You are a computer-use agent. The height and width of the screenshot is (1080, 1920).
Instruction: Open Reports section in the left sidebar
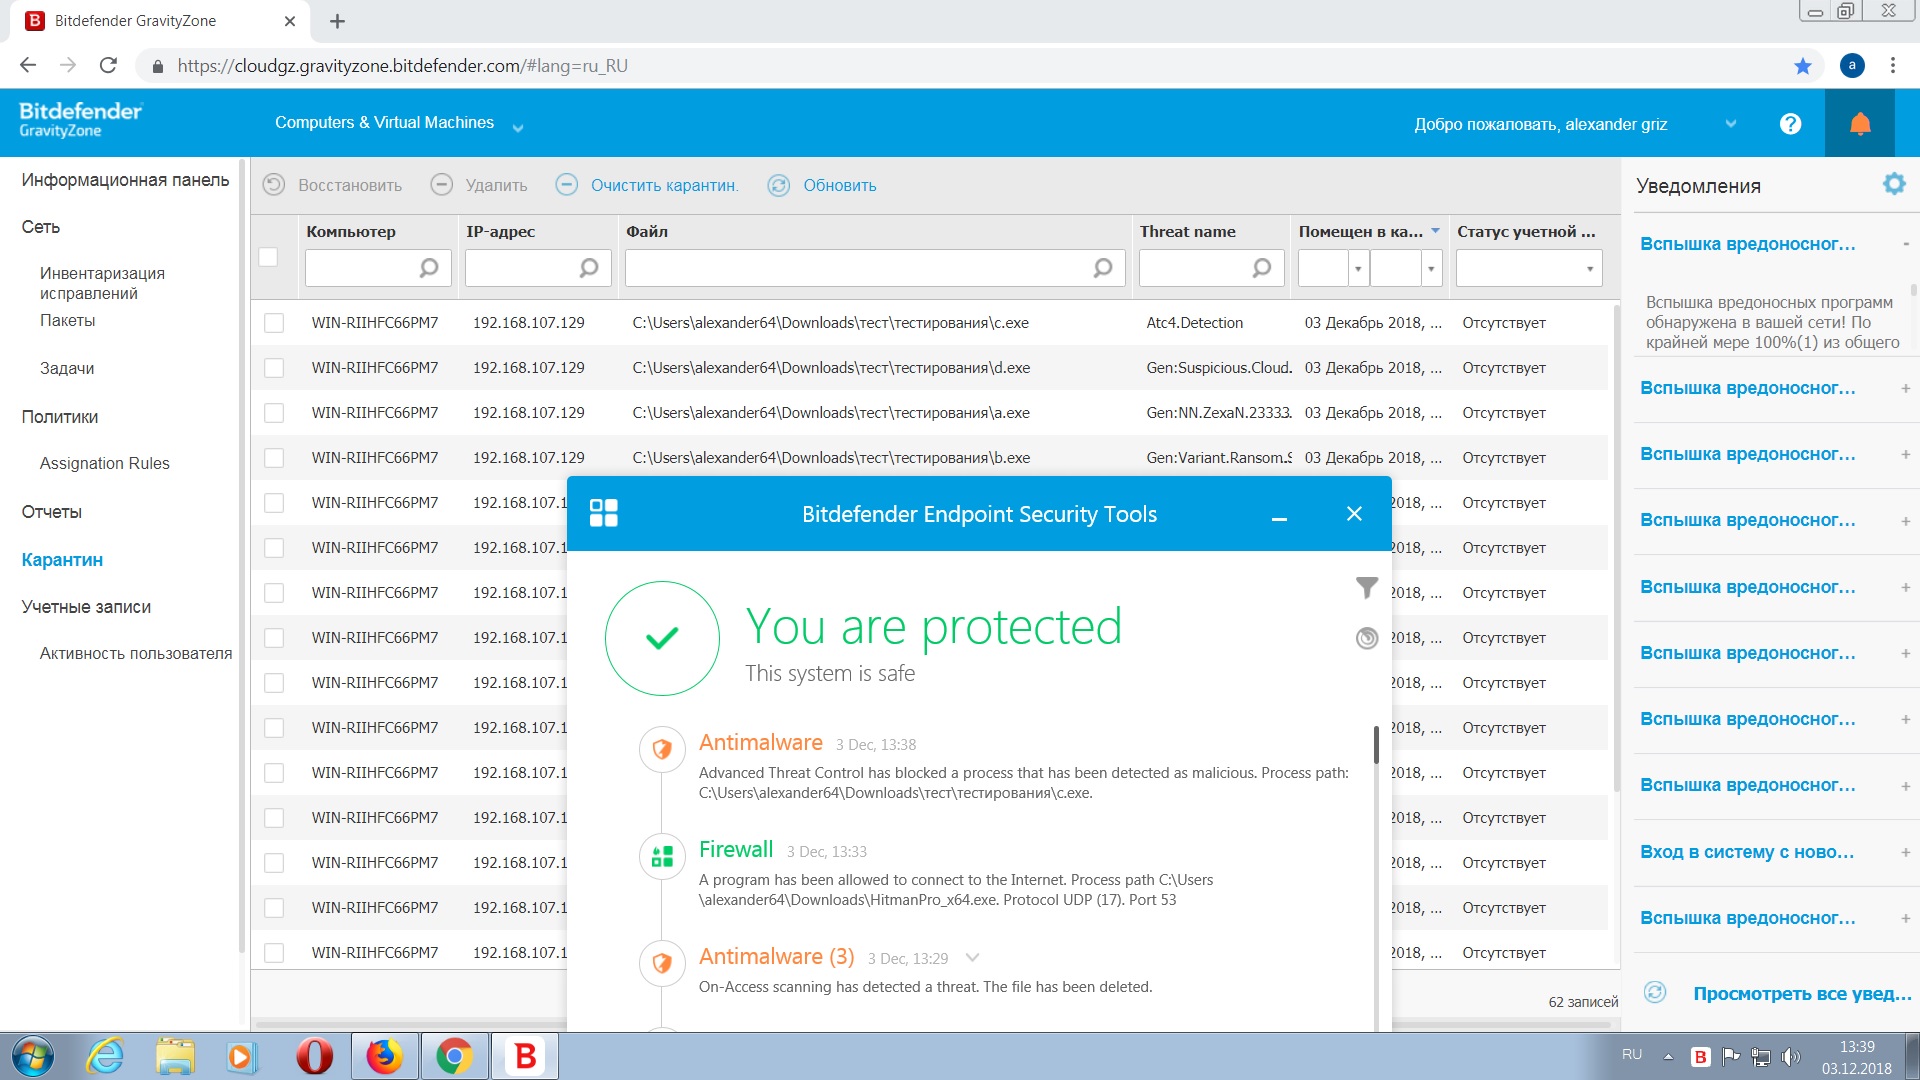tap(52, 512)
